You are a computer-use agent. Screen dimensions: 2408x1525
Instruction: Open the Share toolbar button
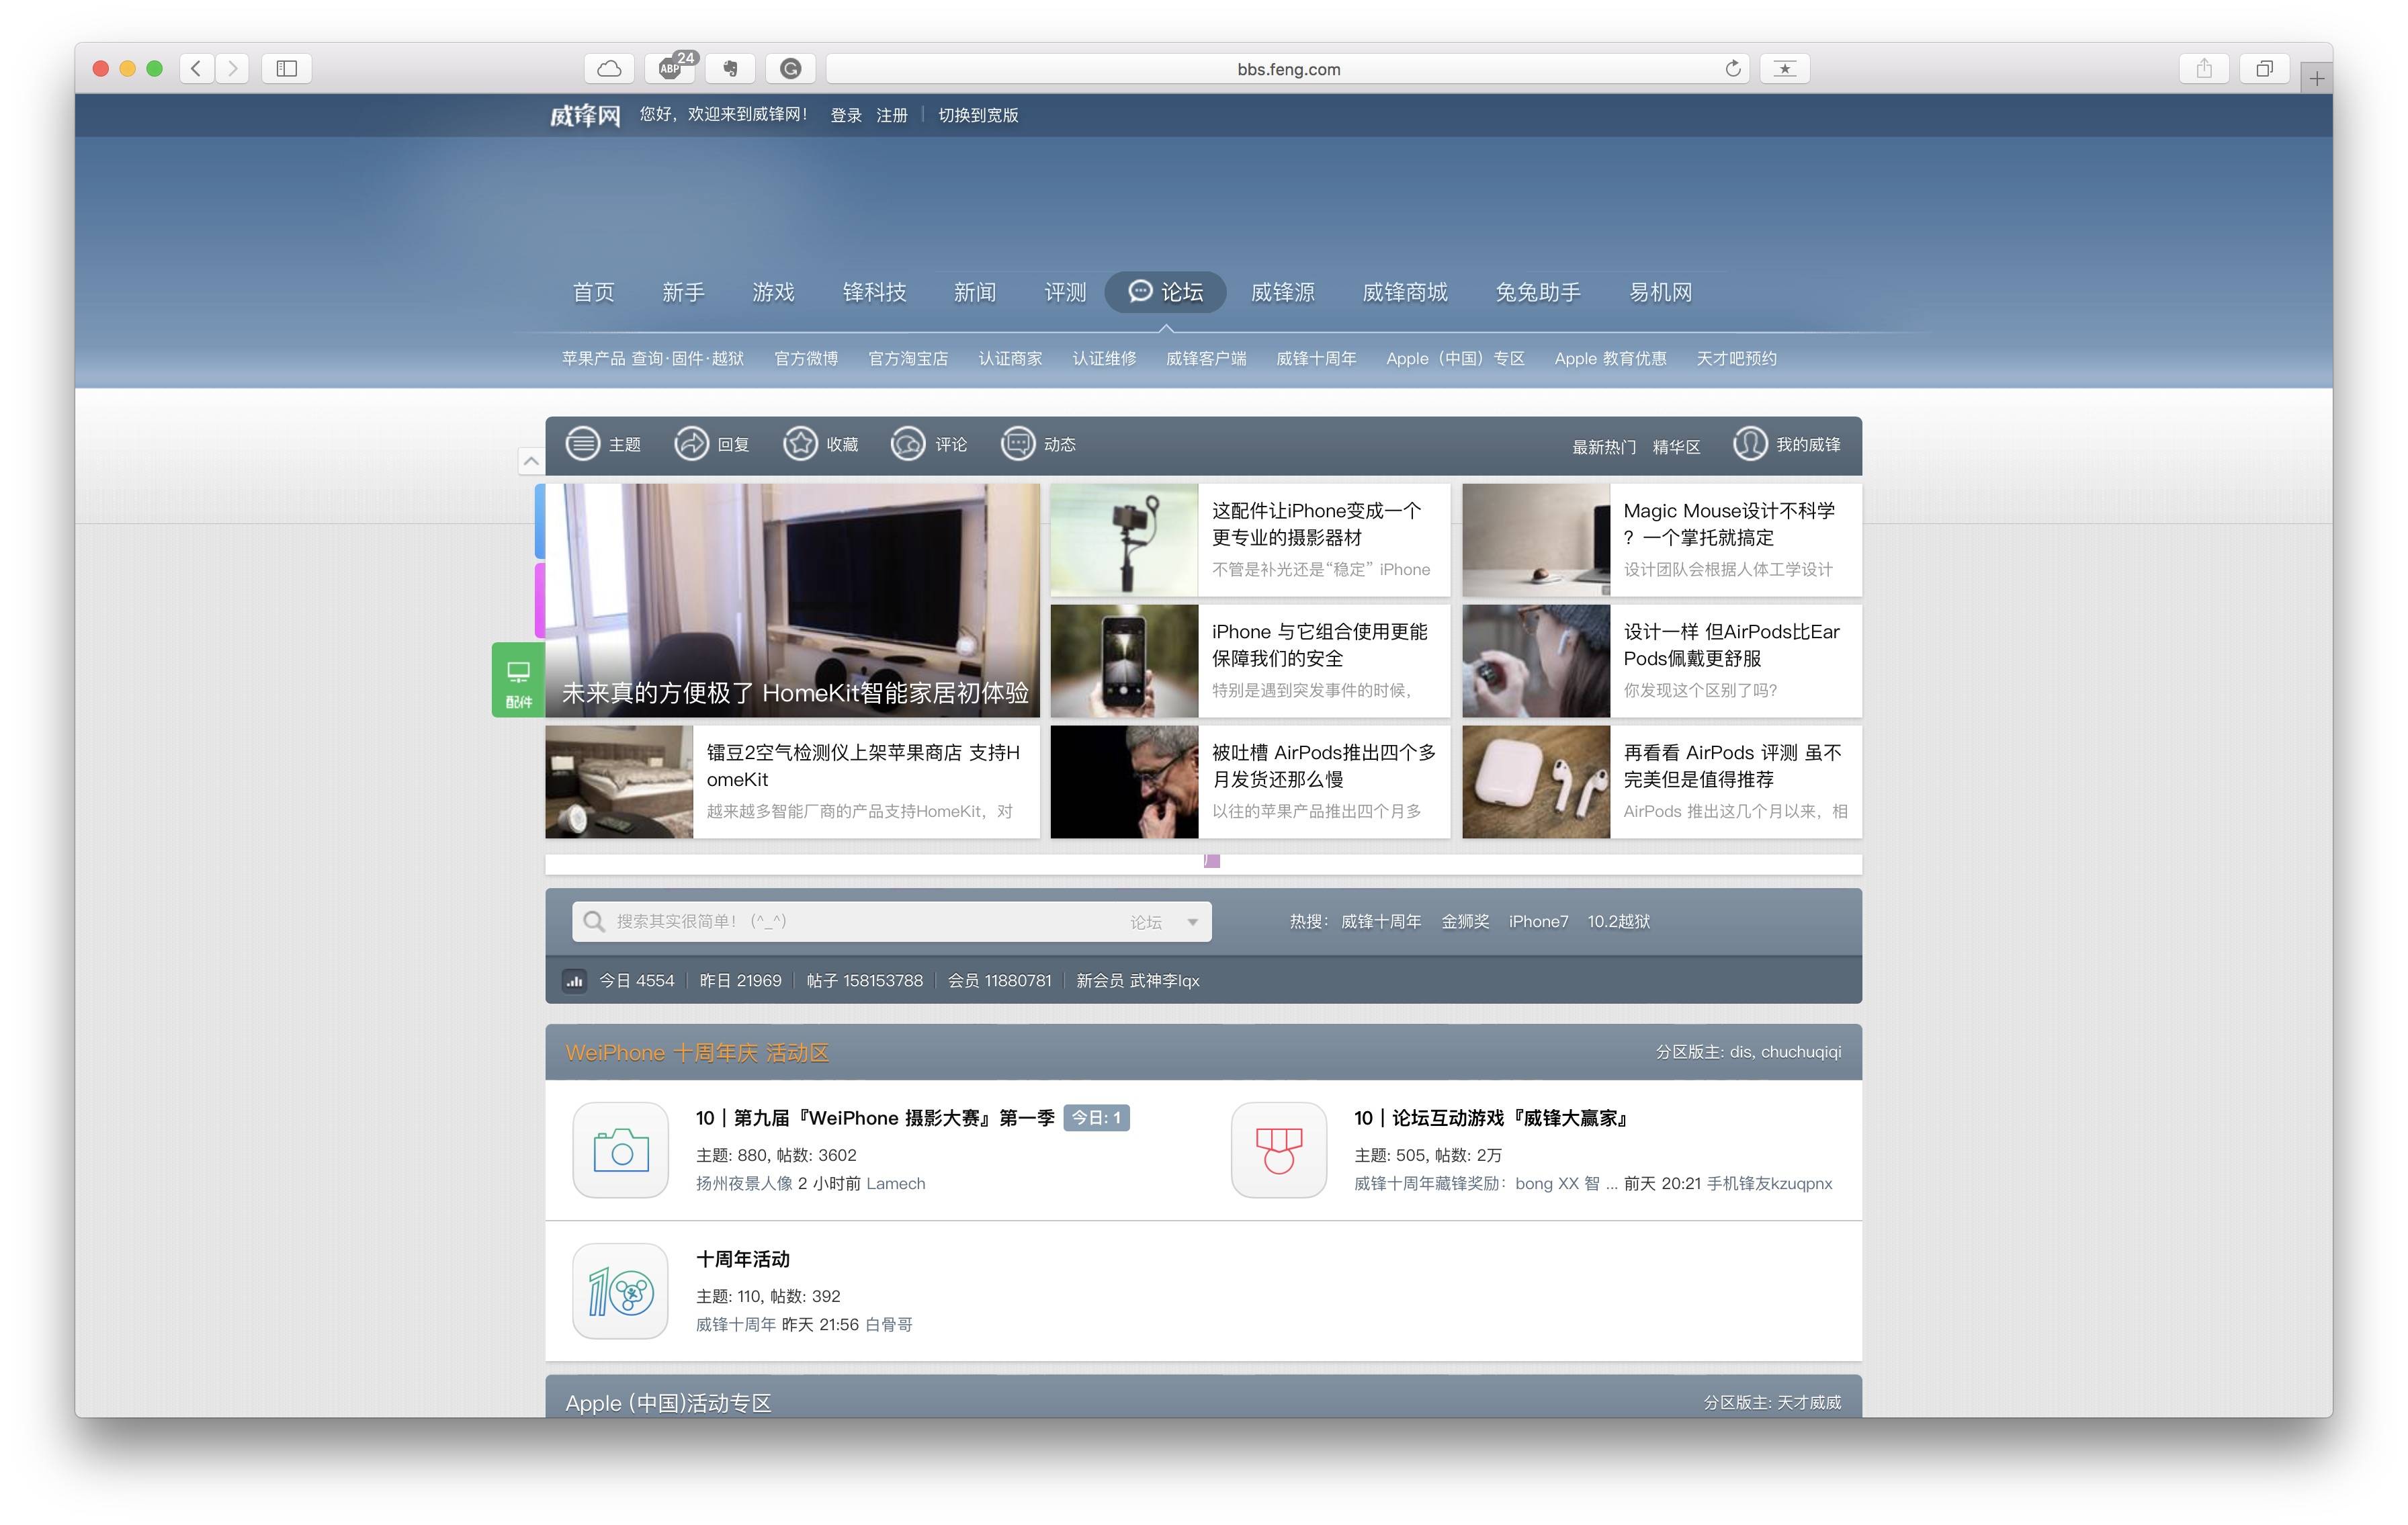2204,68
